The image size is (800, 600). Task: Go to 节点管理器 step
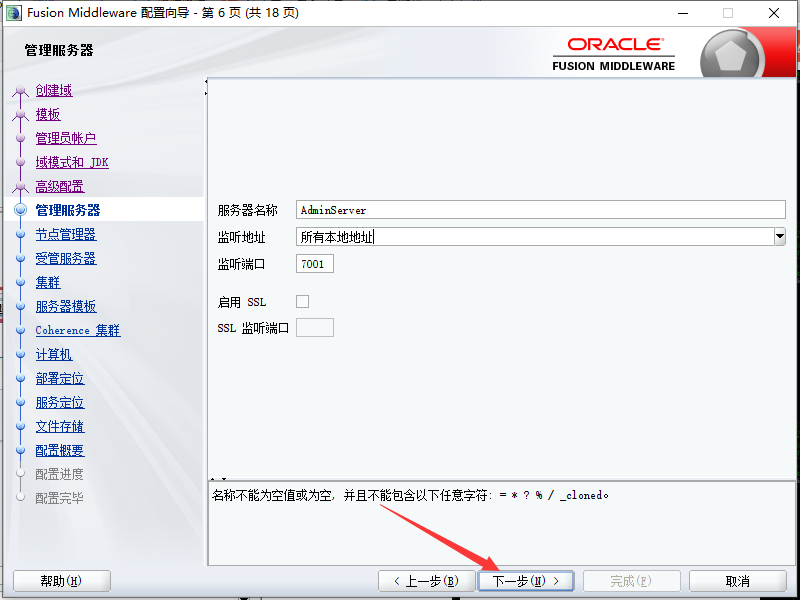click(66, 234)
